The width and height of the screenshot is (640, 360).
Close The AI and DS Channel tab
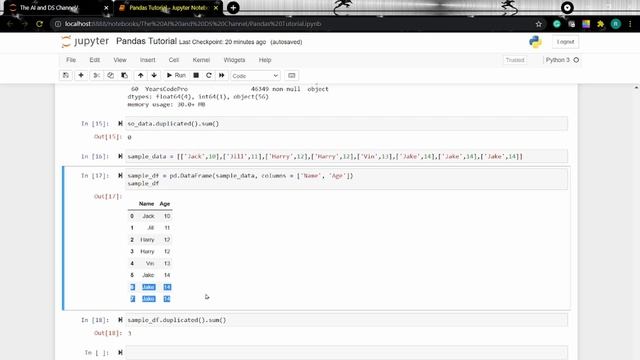coord(106,8)
